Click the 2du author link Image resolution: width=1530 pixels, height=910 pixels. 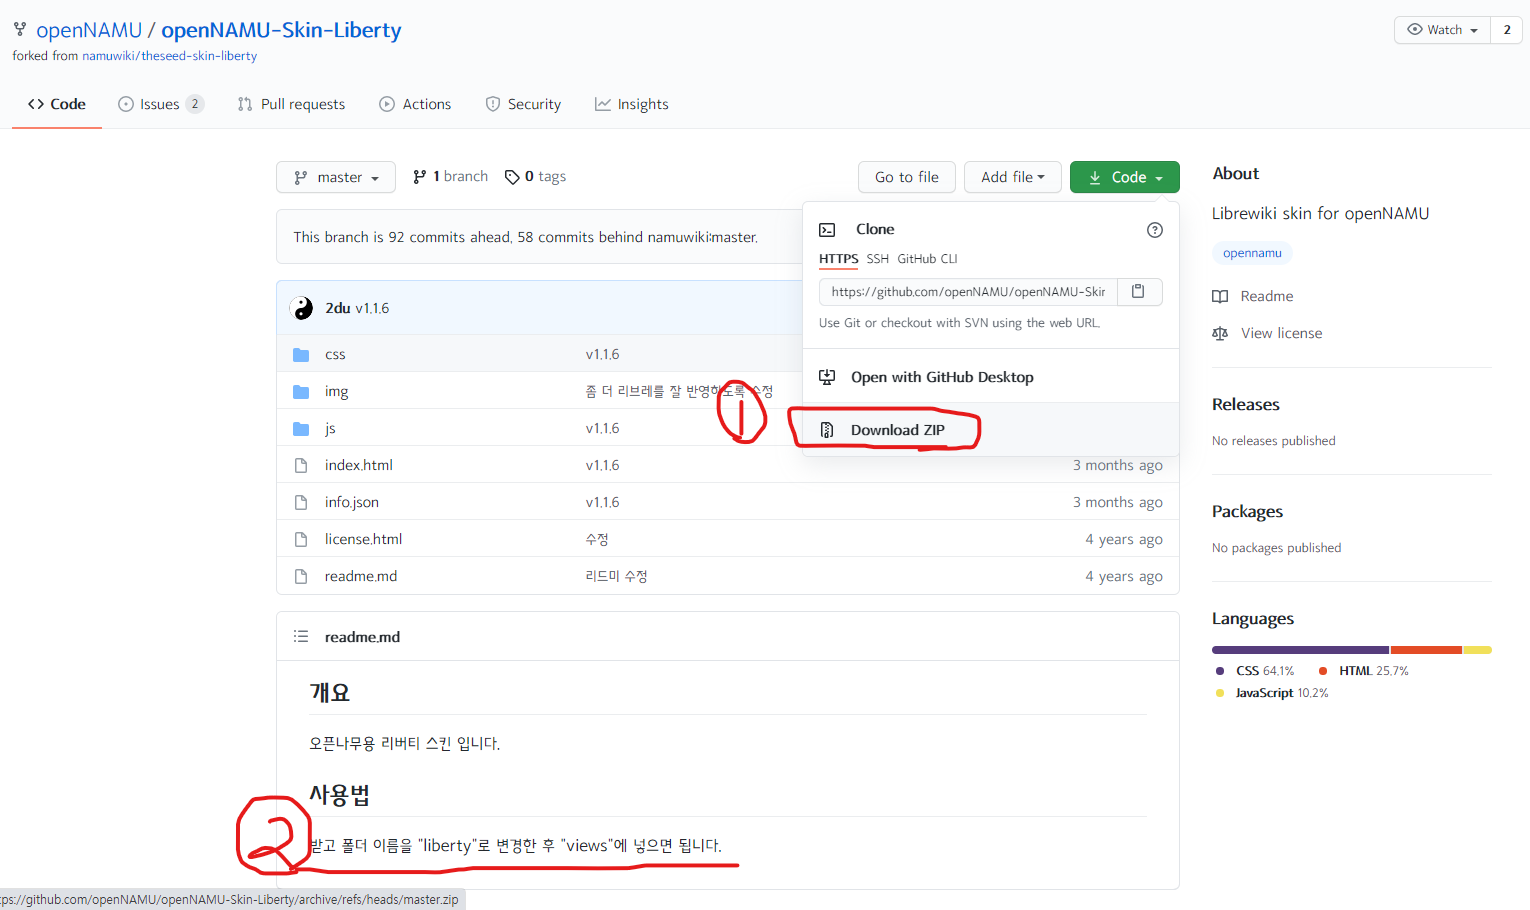pos(338,308)
